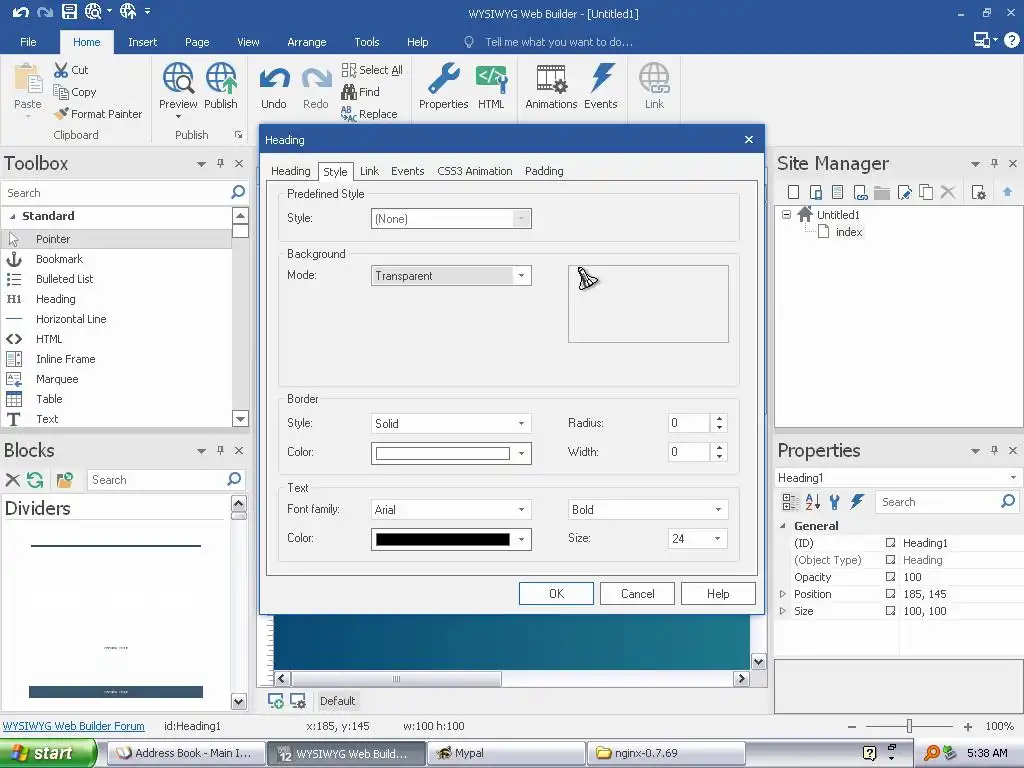Expand the Position property row
Screen dimensions: 1024x768
coord(783,594)
